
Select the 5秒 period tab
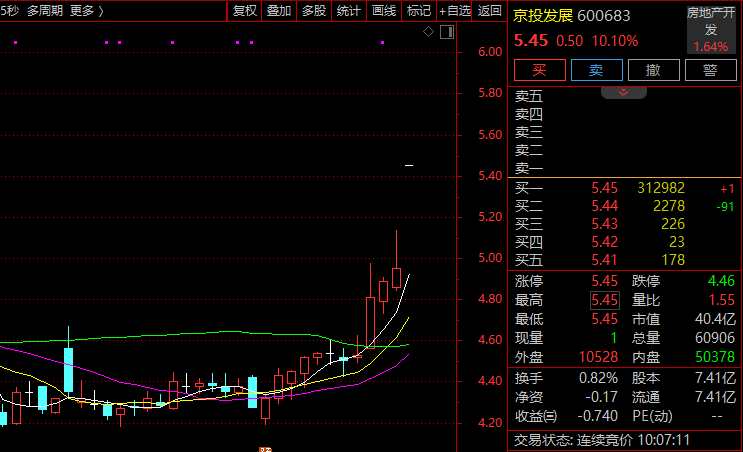pyautogui.click(x=9, y=10)
